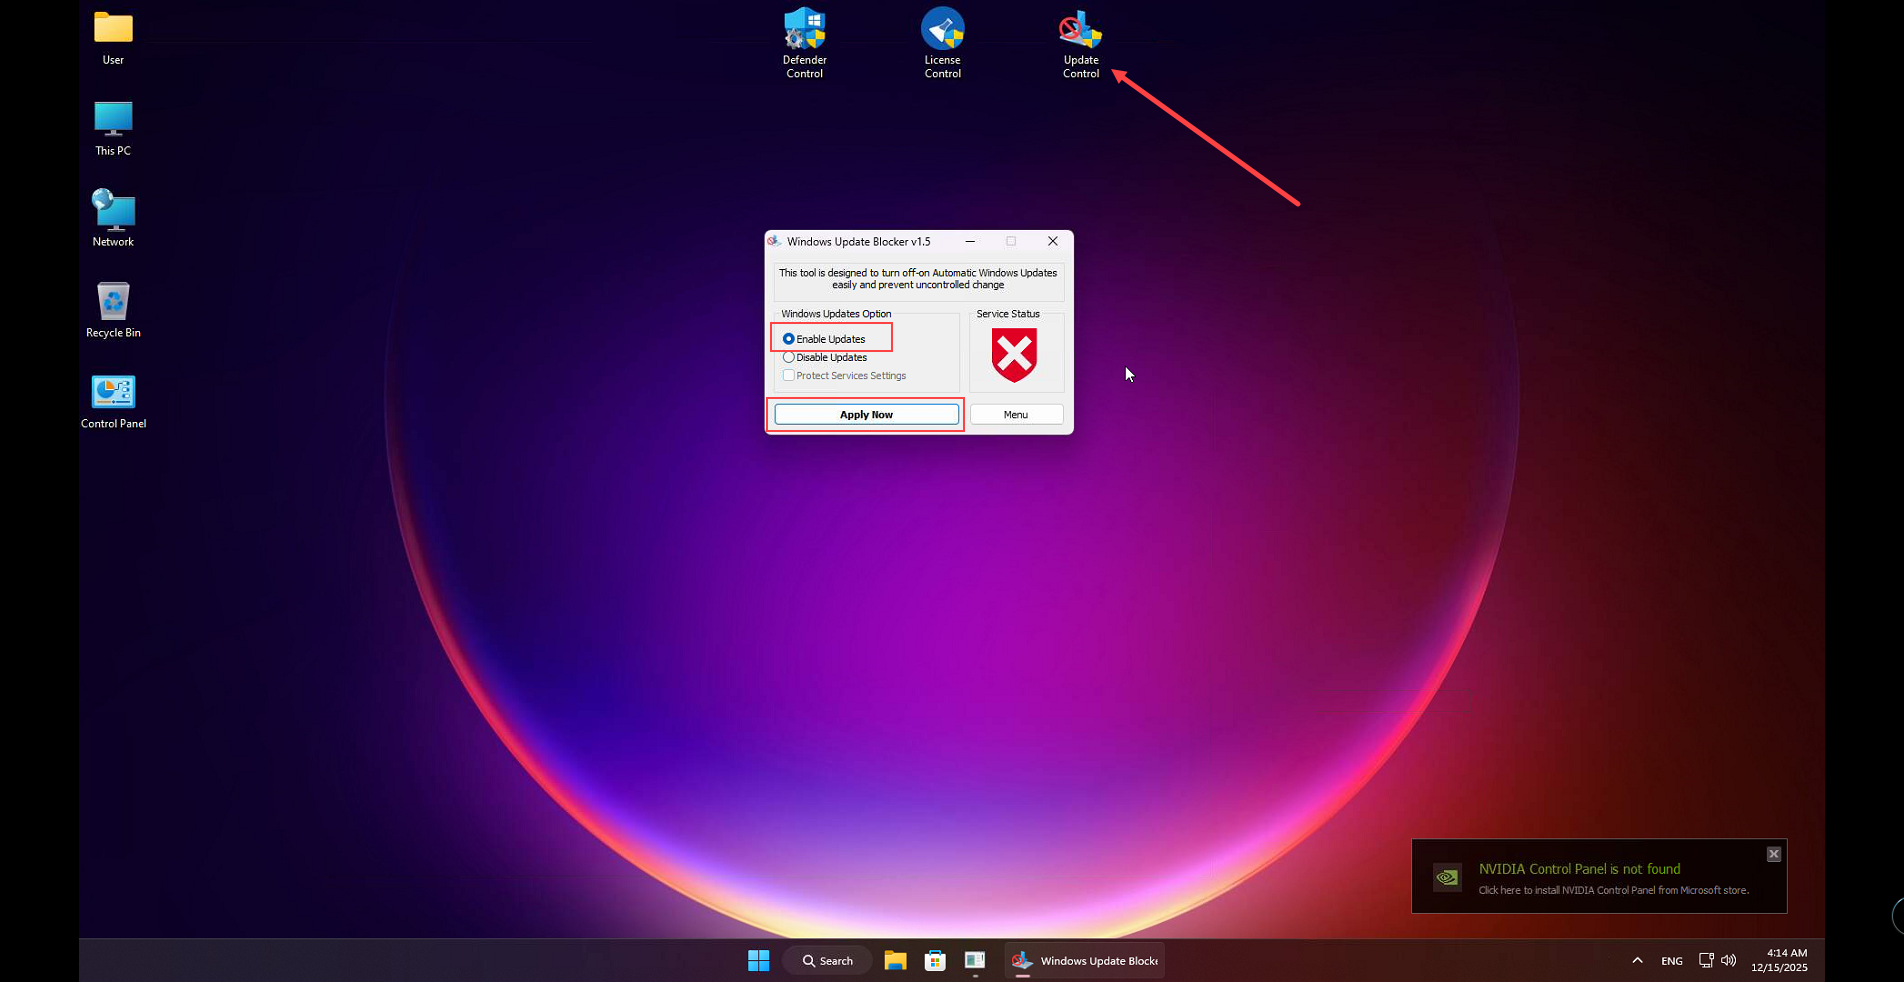Select the Recycle Bin icon
Screen dimensions: 1904x982
[113, 303]
